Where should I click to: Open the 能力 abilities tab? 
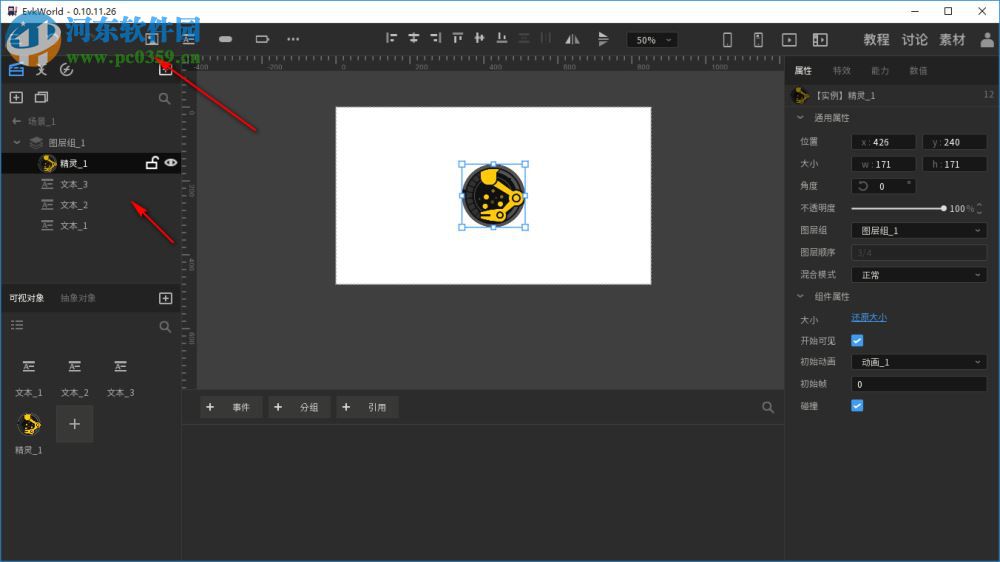pos(880,71)
